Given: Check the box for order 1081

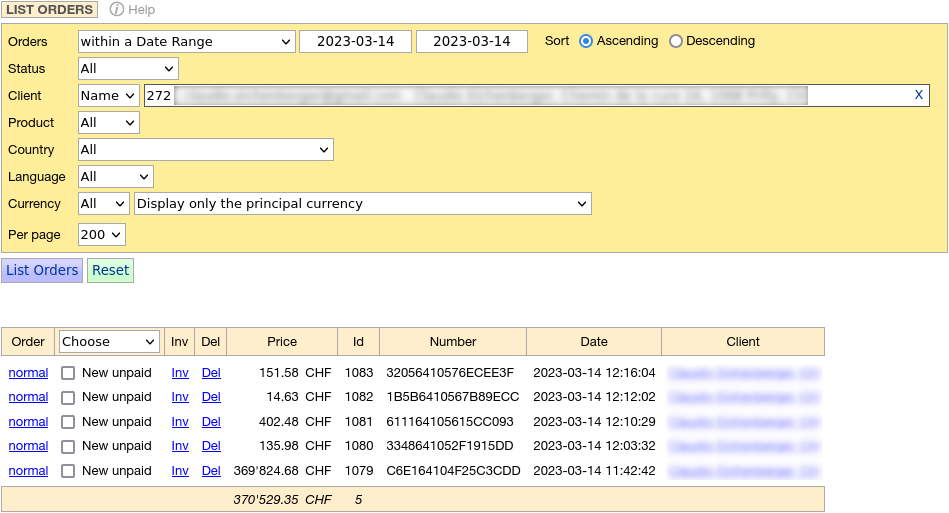Looking at the screenshot, I should click(68, 422).
